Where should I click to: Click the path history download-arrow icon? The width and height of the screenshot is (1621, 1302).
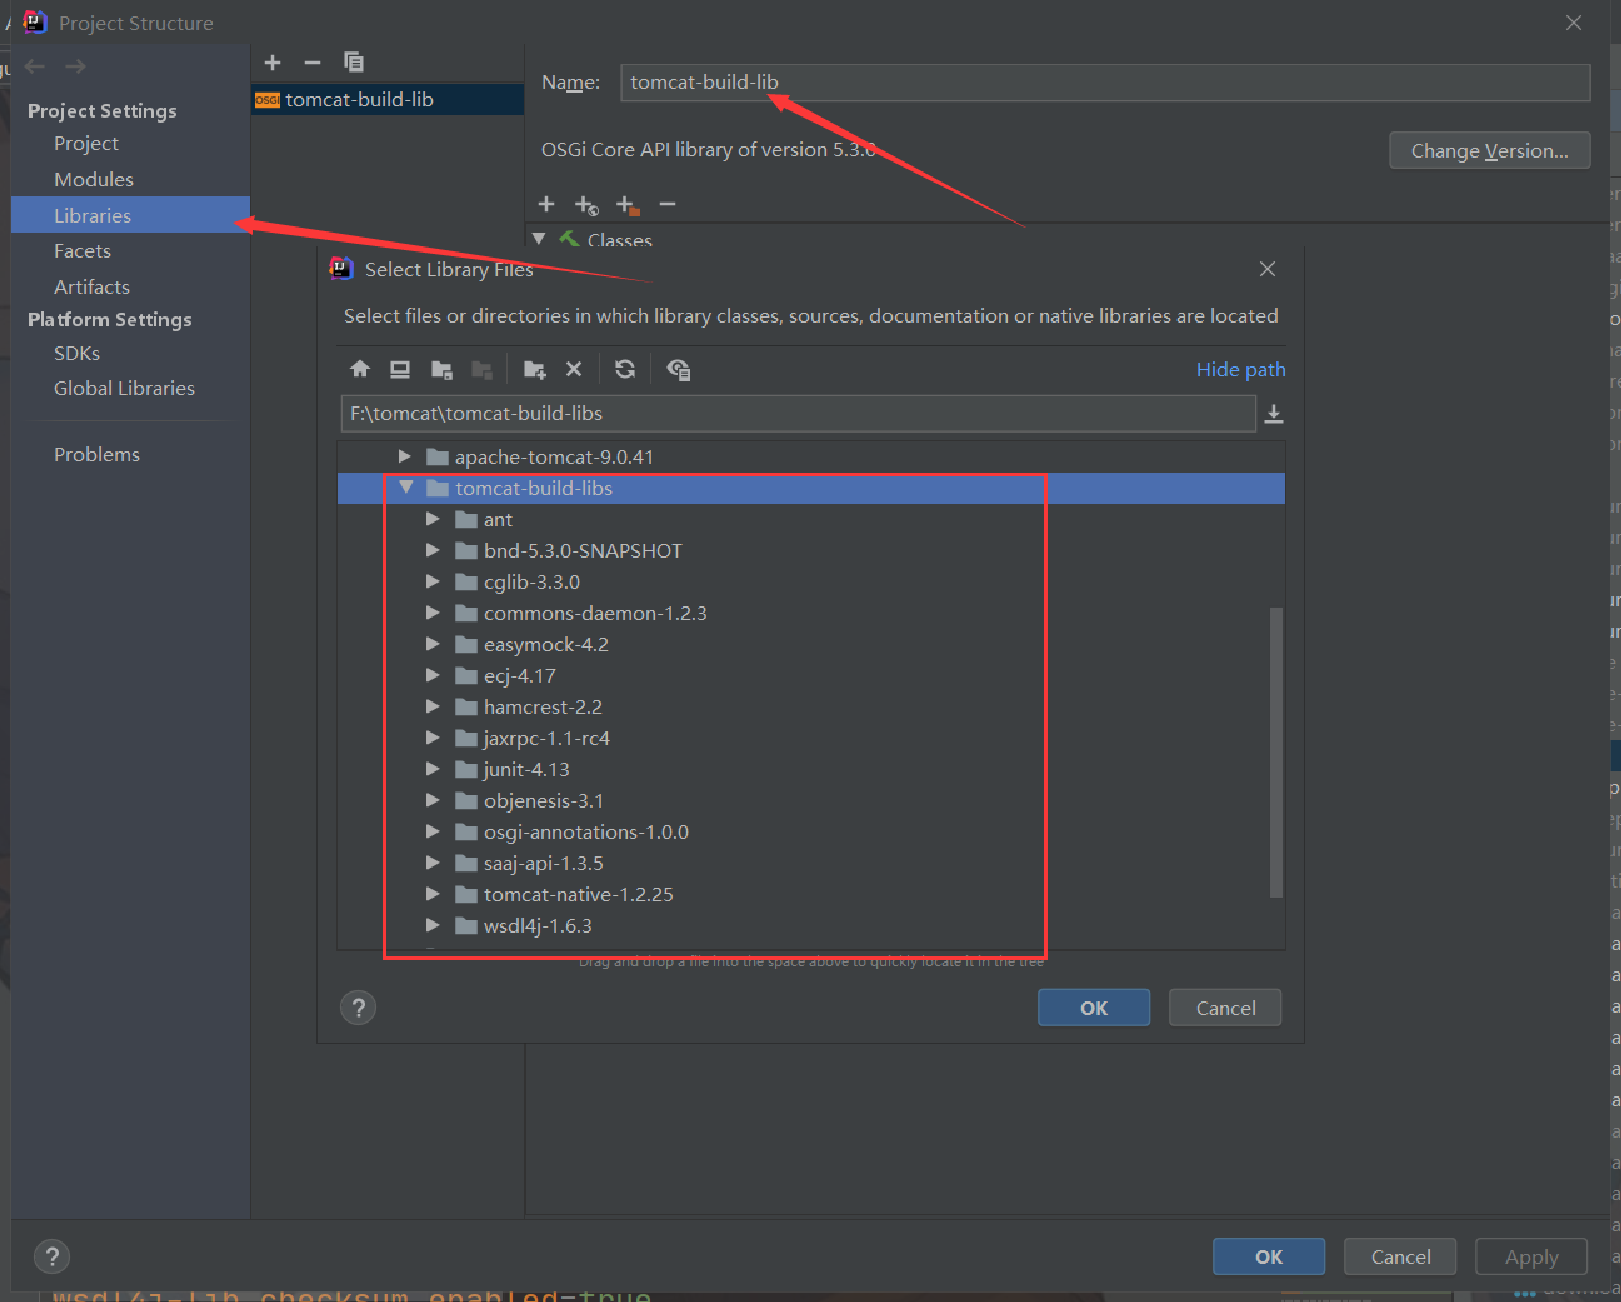[1274, 413]
